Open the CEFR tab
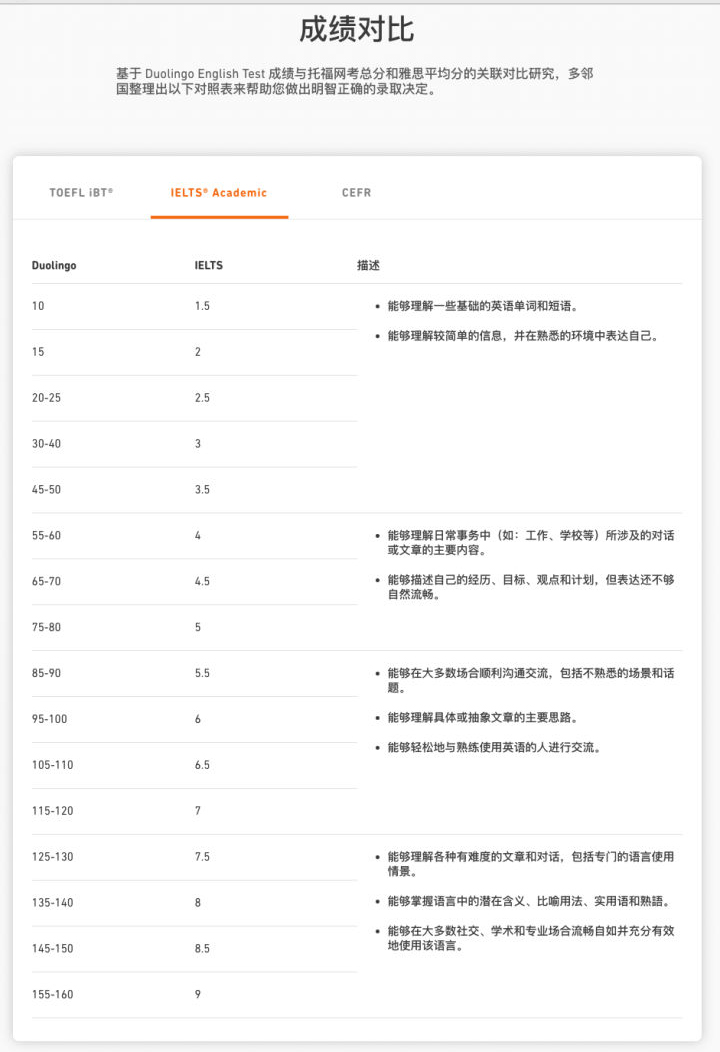 [356, 193]
